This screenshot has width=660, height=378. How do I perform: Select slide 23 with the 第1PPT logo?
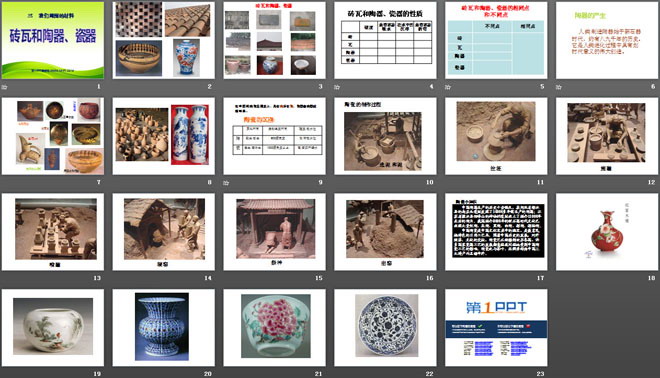pyautogui.click(x=496, y=327)
